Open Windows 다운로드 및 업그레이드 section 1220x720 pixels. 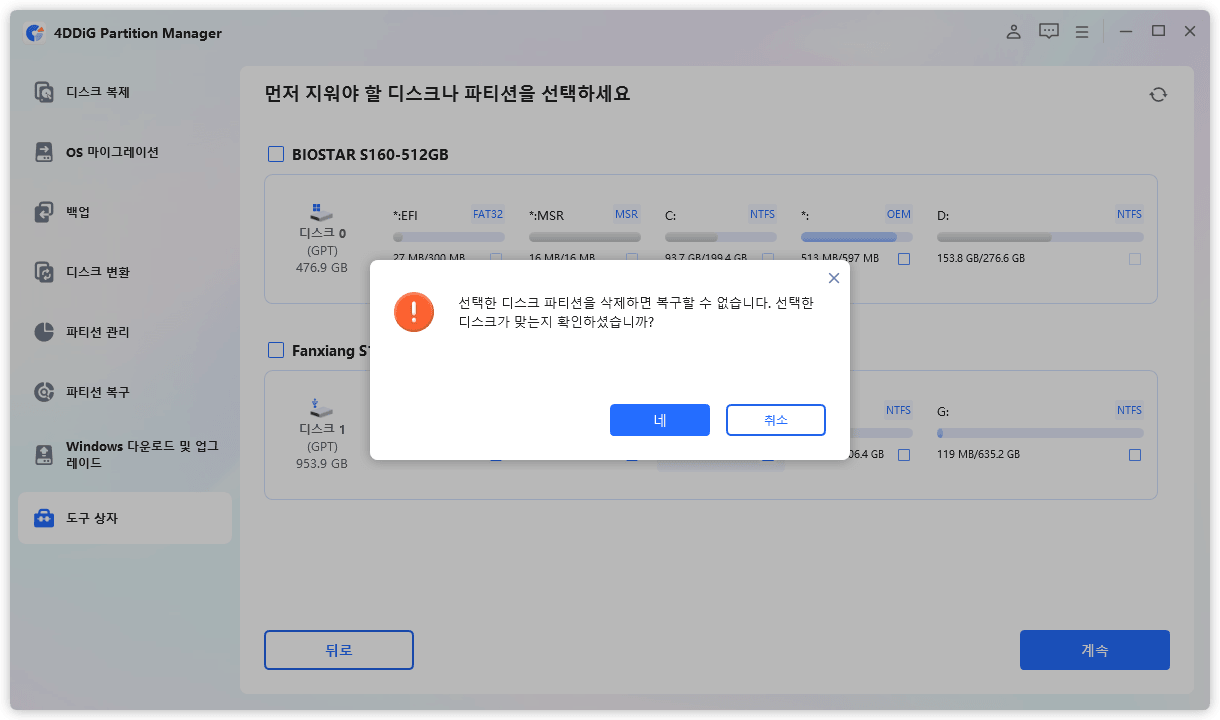[125, 455]
